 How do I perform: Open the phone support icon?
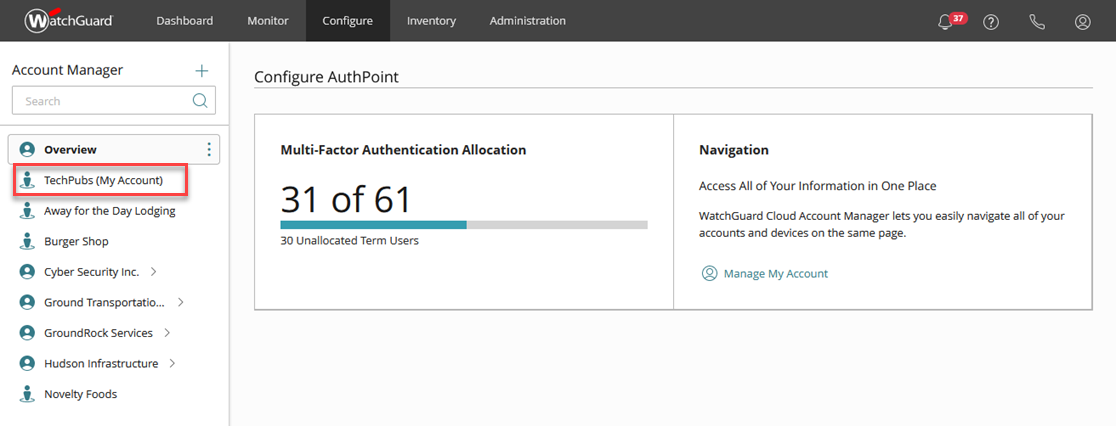coord(1037,22)
